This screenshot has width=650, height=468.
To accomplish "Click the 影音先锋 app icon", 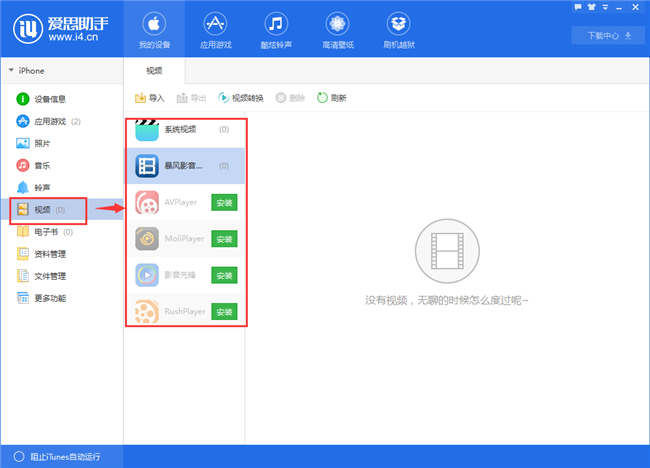I will pyautogui.click(x=147, y=275).
